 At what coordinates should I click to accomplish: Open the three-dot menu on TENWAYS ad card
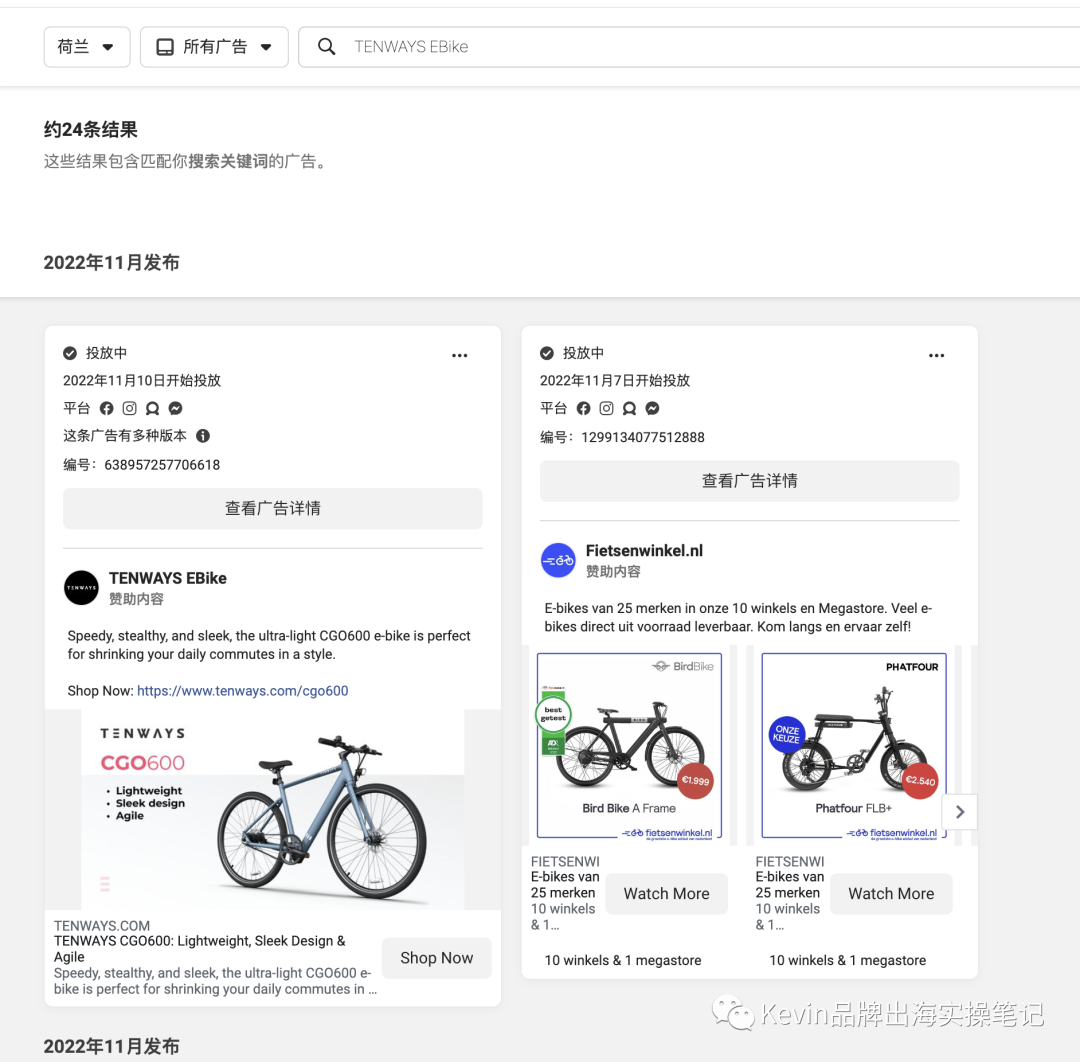459,355
